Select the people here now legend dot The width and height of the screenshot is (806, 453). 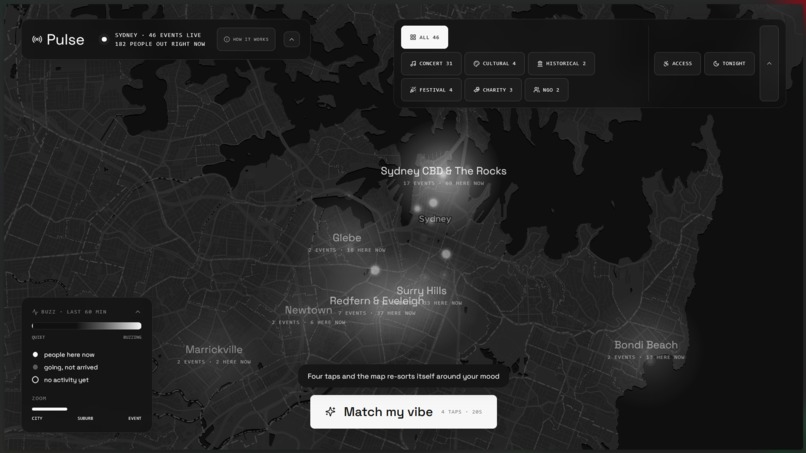[x=35, y=355]
